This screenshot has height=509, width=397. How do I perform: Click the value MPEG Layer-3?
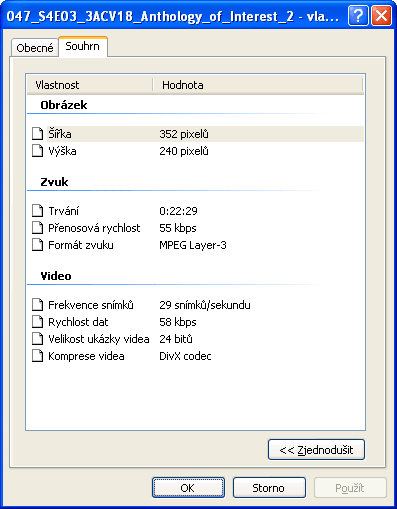click(193, 245)
